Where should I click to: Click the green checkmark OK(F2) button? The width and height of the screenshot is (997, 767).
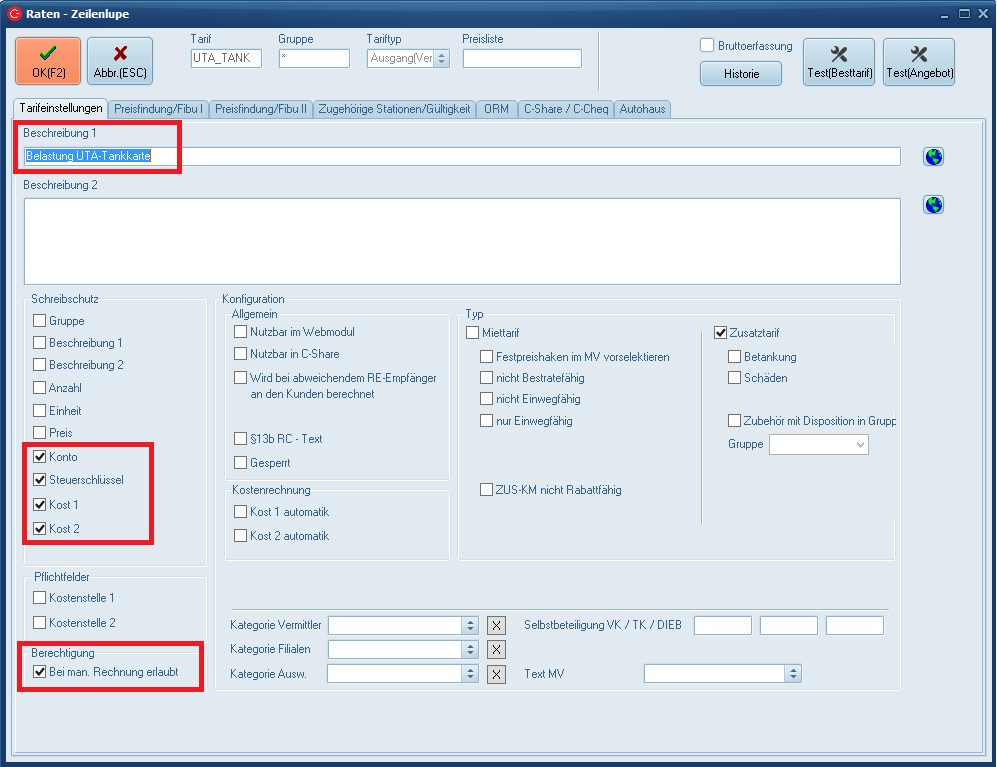point(47,61)
